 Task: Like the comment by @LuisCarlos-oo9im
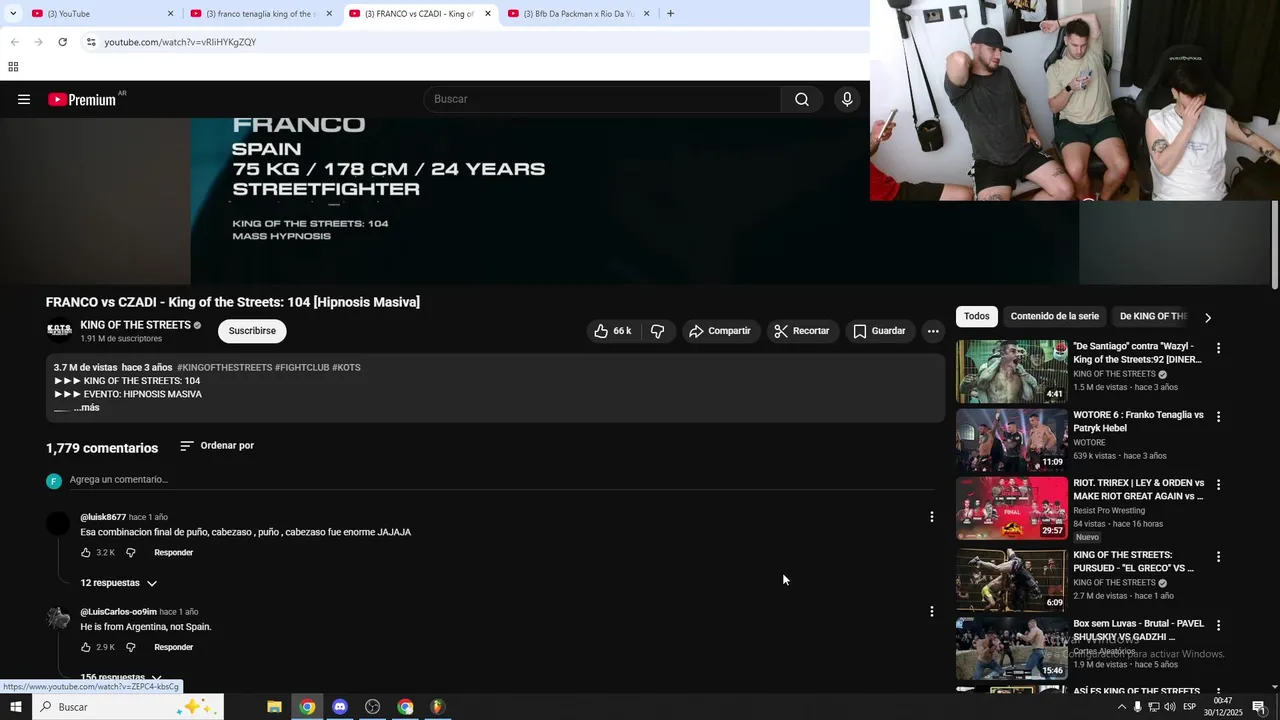86,647
